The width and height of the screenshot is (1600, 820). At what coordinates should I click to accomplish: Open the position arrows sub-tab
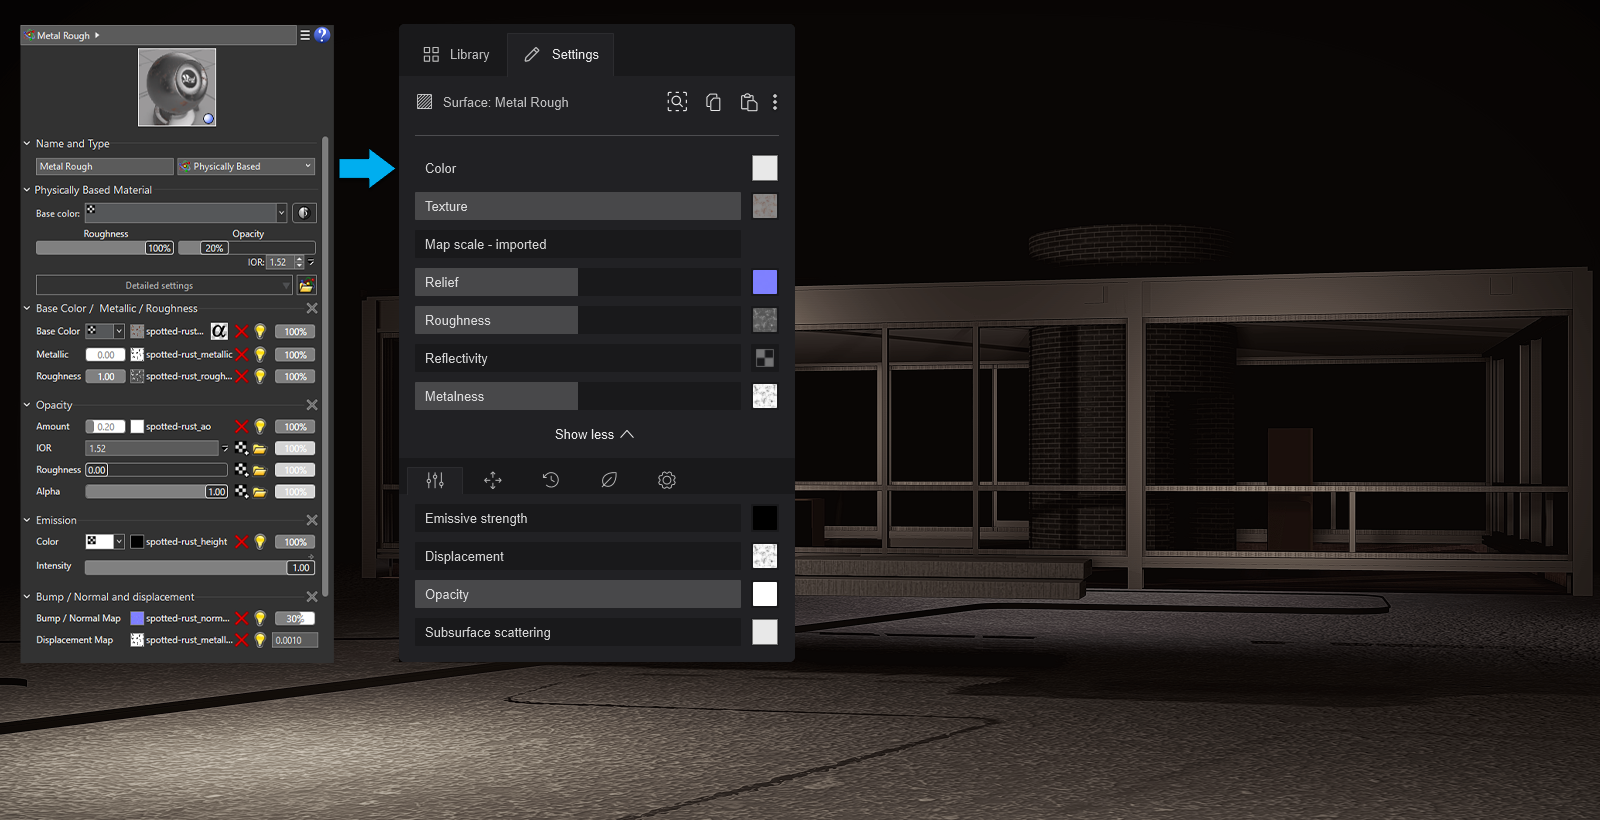tap(493, 480)
